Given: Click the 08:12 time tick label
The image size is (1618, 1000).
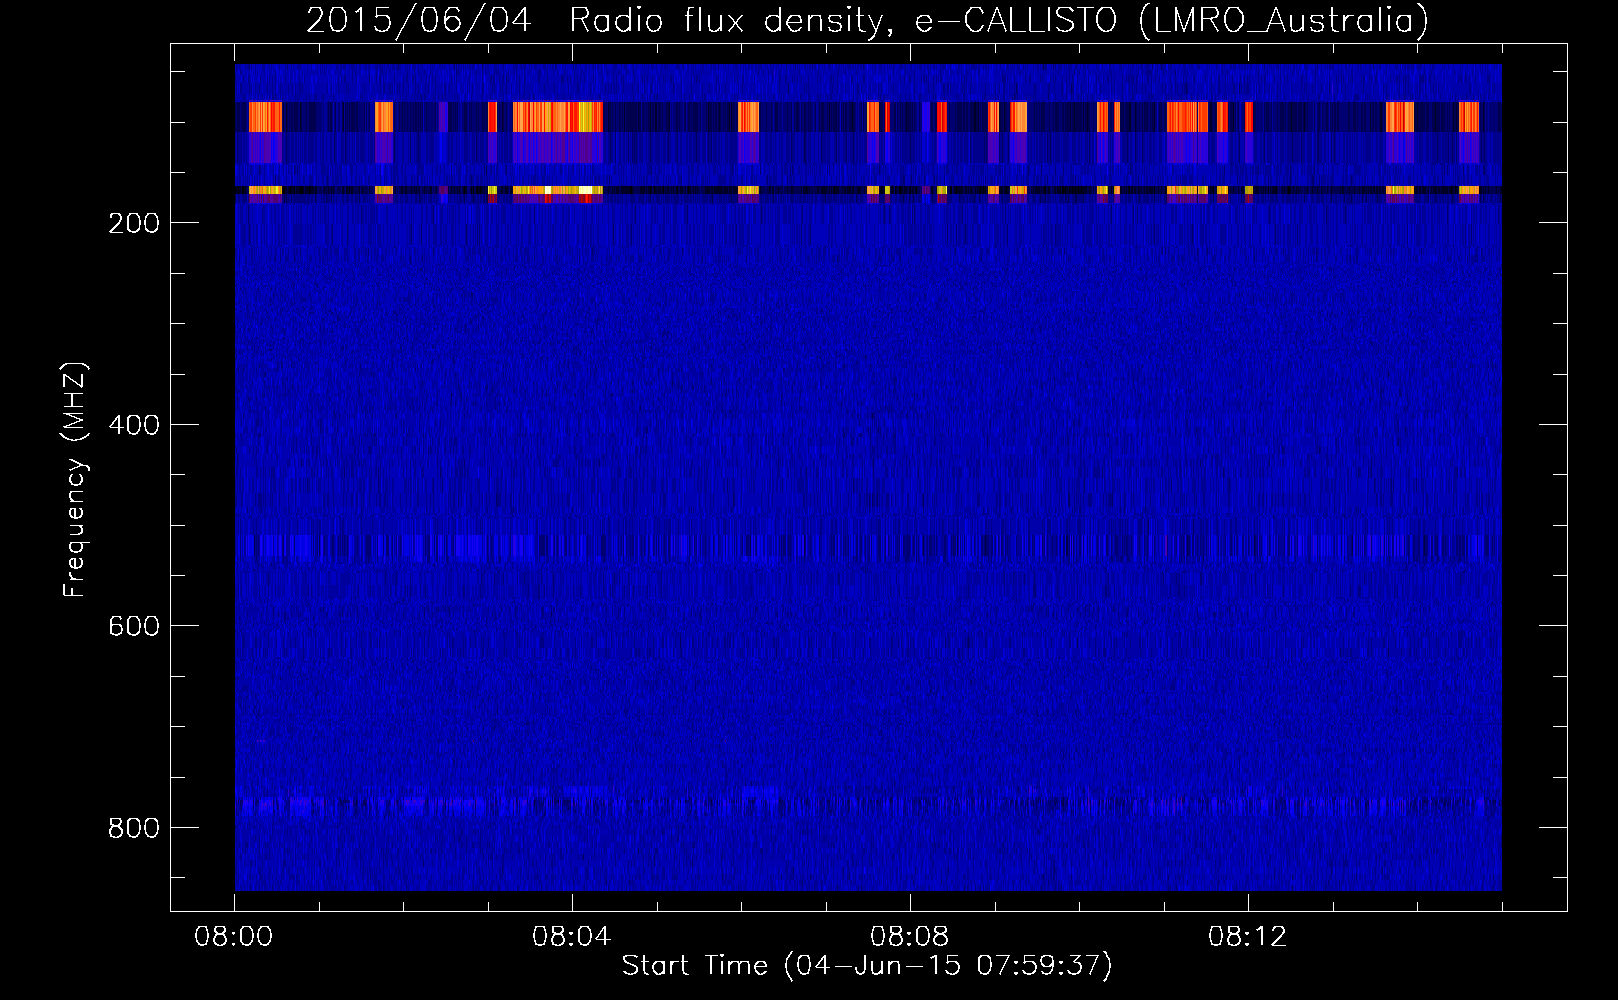Looking at the screenshot, I should pyautogui.click(x=1247, y=937).
